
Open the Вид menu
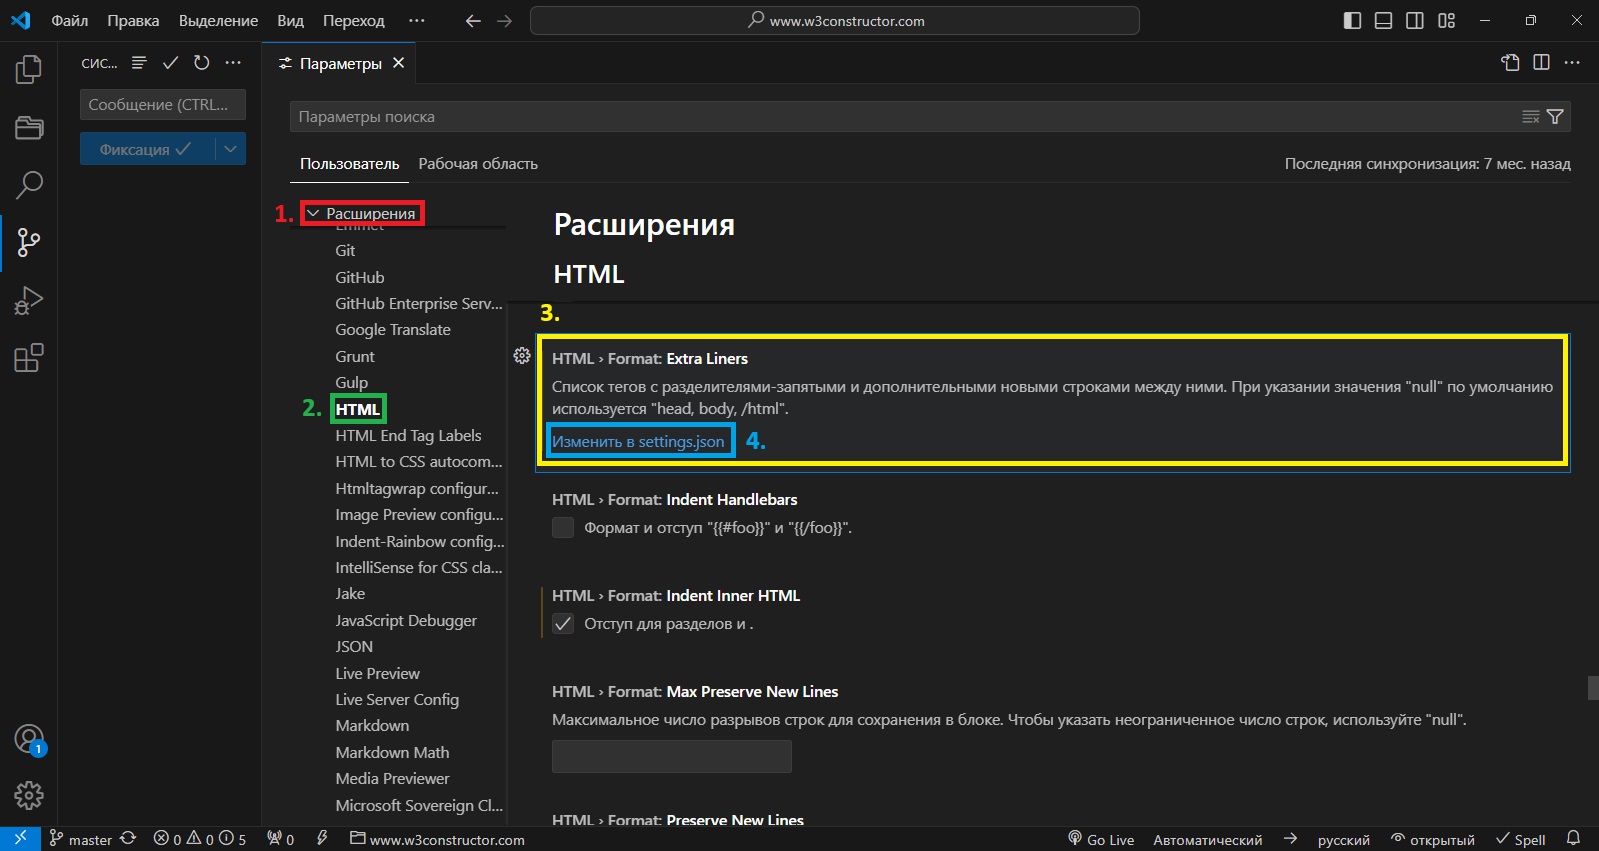[290, 21]
